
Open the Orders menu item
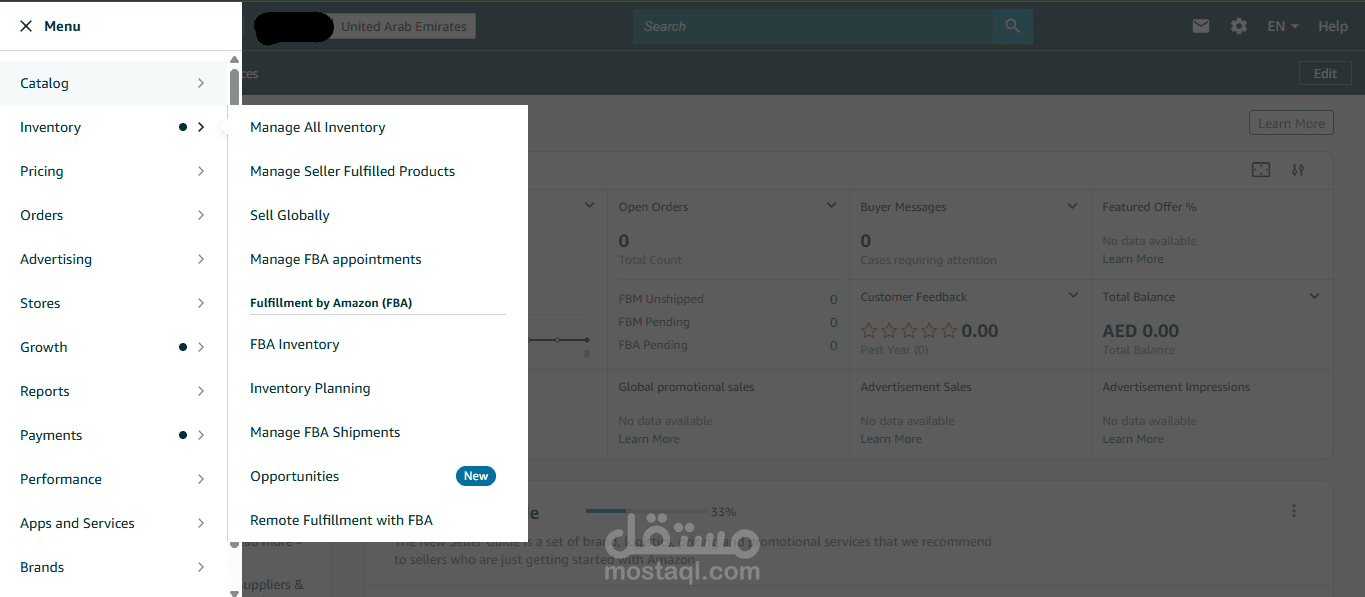pos(113,215)
